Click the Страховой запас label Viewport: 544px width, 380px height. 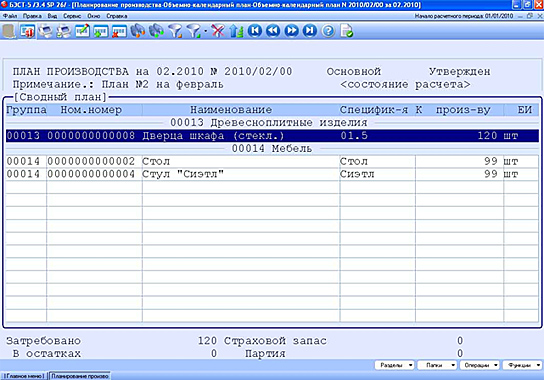[275, 341]
